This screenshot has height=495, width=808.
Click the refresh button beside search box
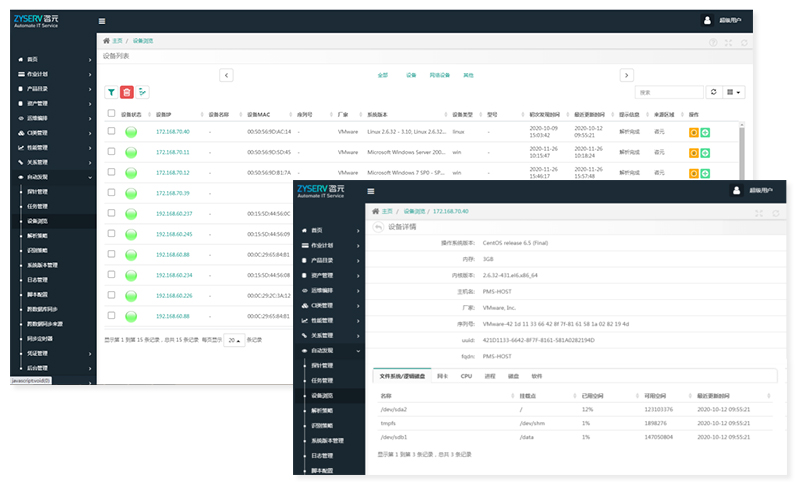coord(713,92)
